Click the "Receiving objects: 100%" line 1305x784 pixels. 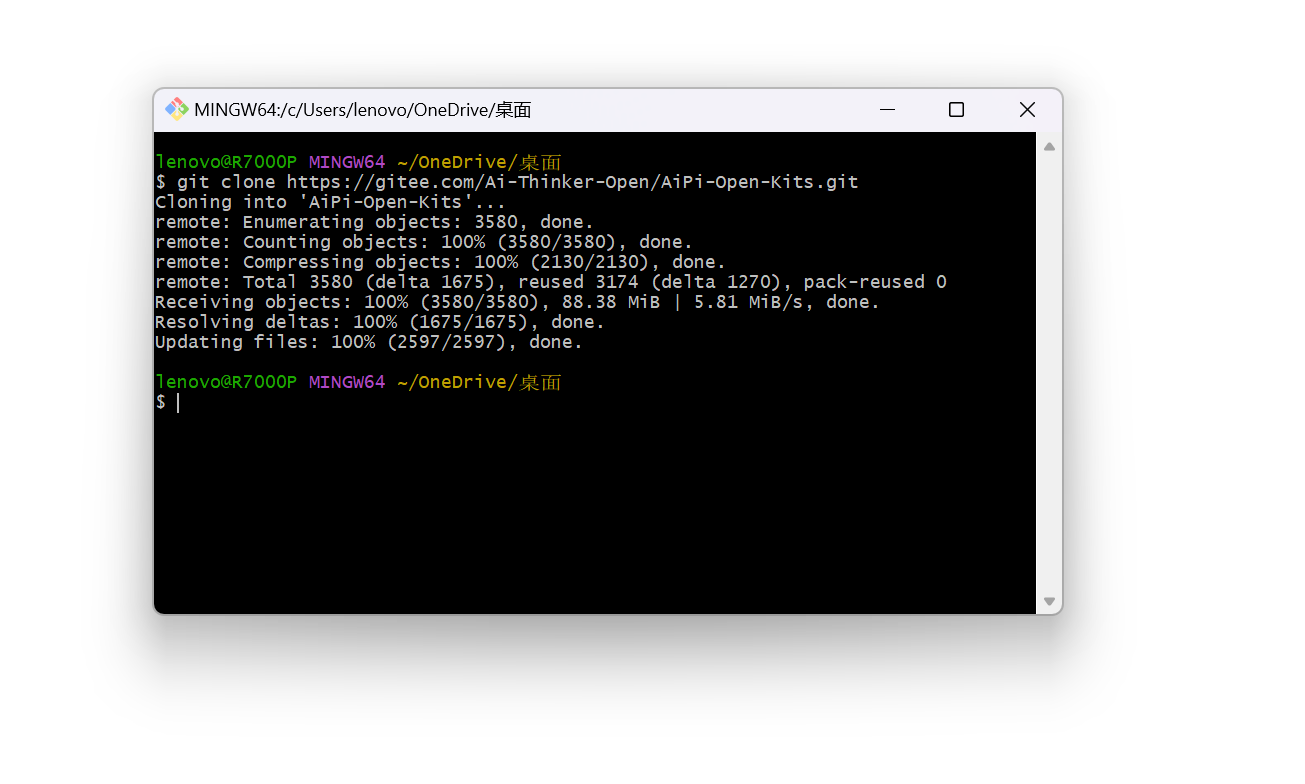[x=517, y=302]
